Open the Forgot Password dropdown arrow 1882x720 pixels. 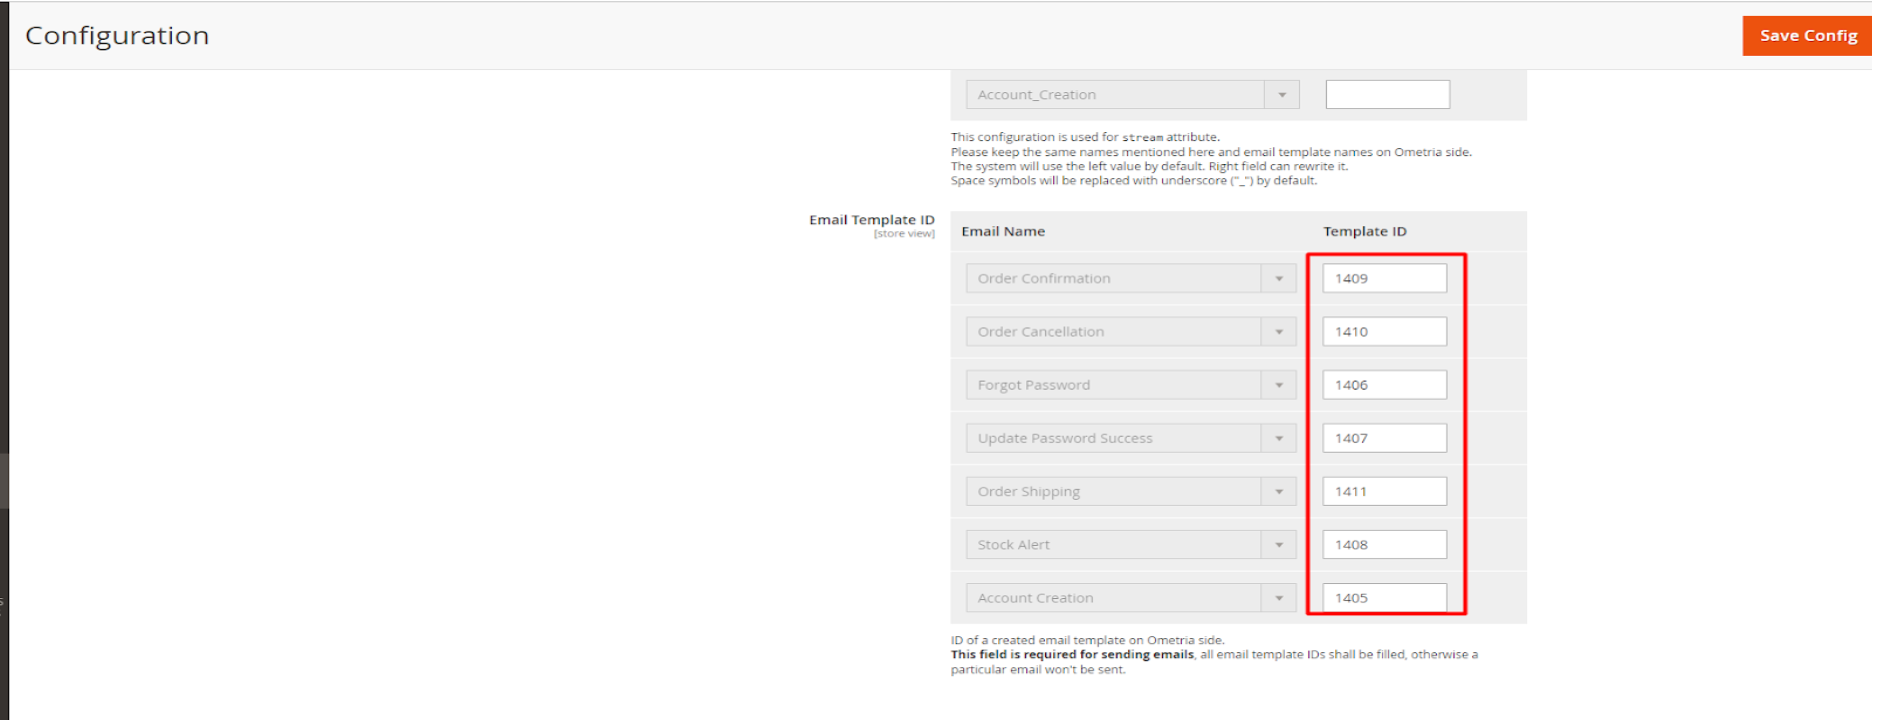point(1279,385)
